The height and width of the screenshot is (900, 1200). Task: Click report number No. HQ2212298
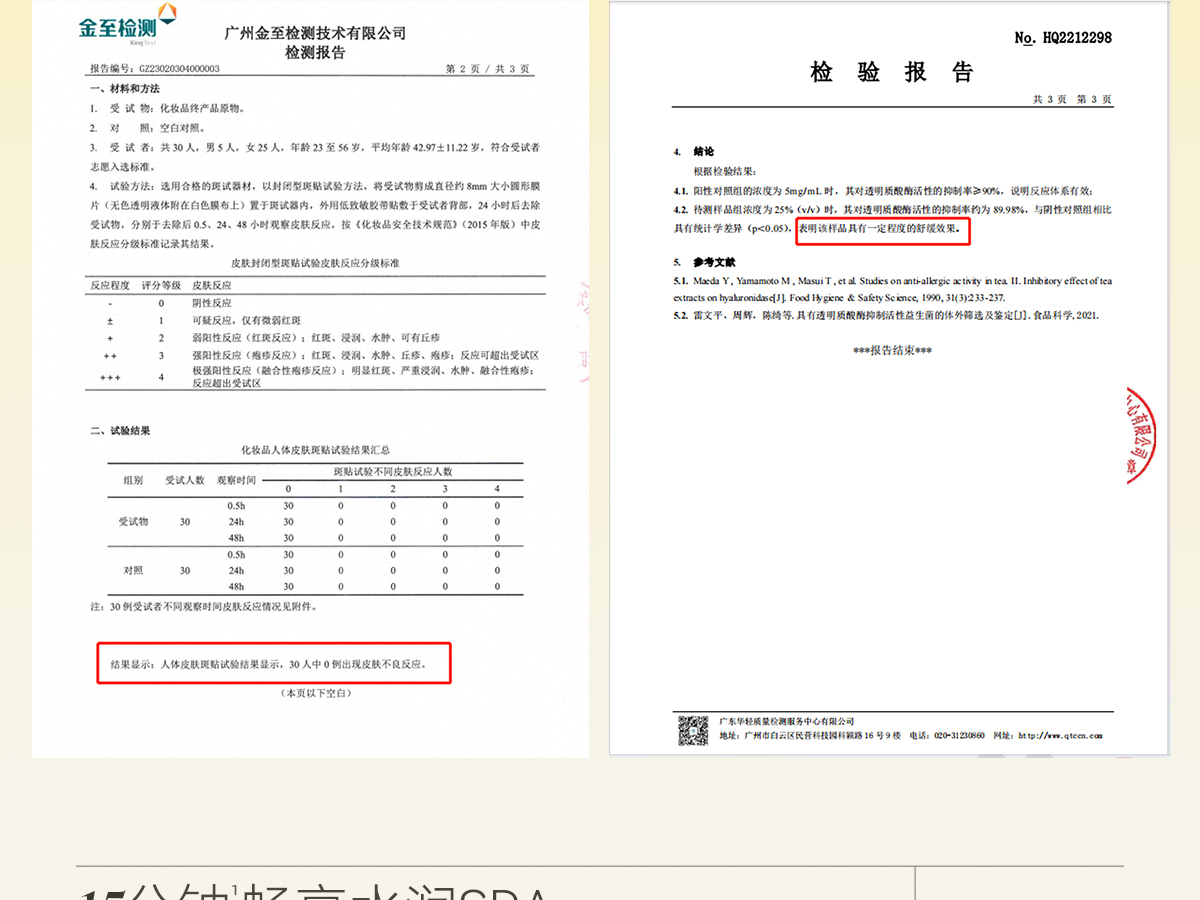[1063, 38]
